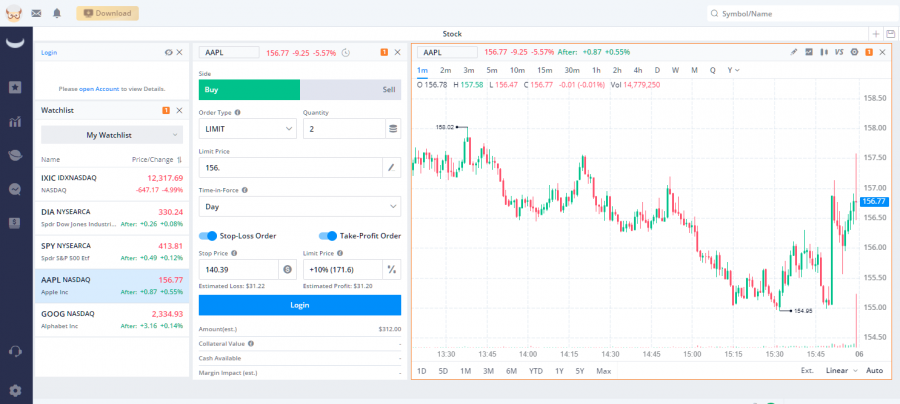Turn off the Take-Profit Order toggle
The height and width of the screenshot is (404, 900).
click(328, 236)
